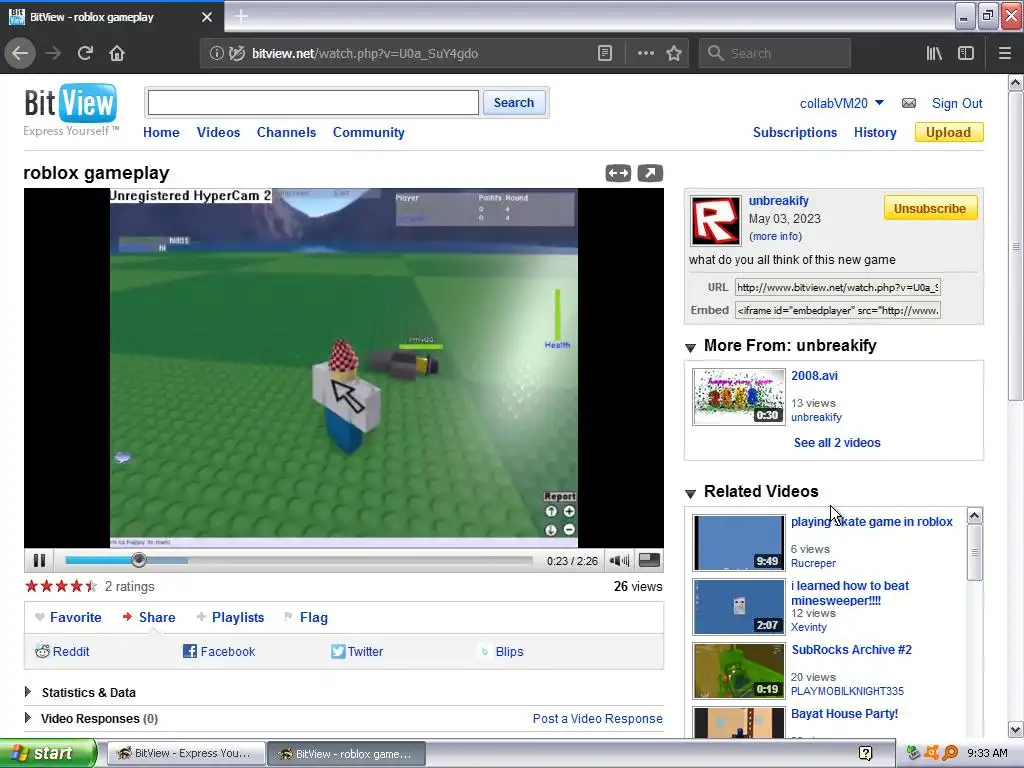Pause the video with the pause button
Screen dimensions: 1024x768
click(x=39, y=560)
